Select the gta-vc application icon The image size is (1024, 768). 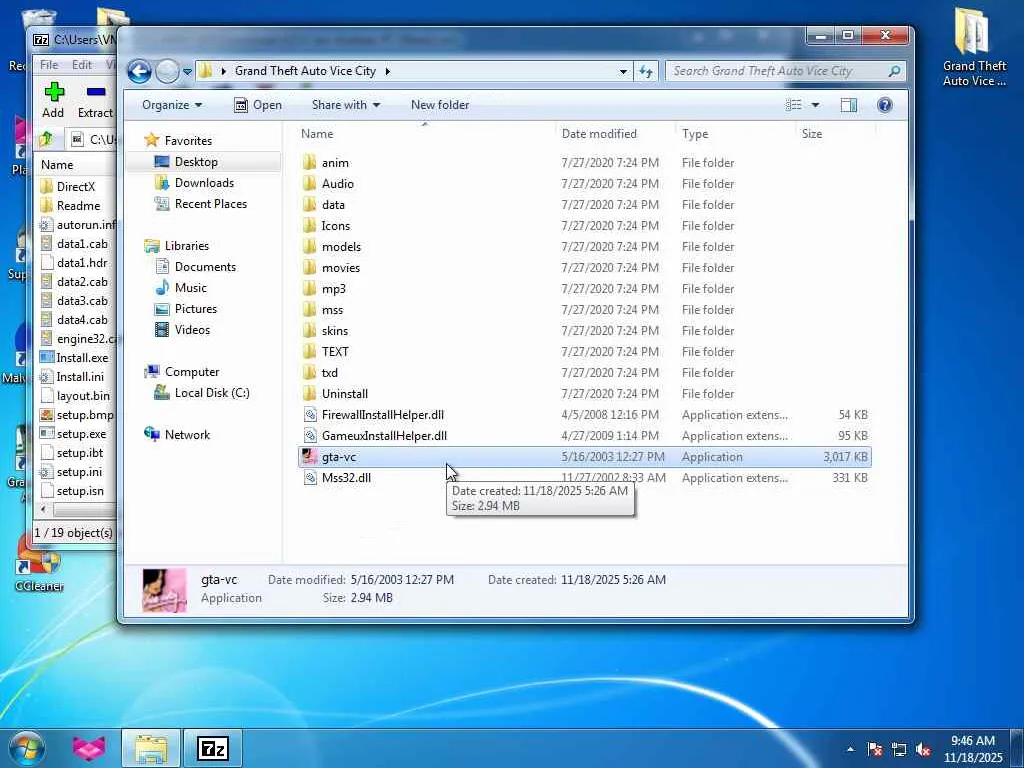pos(310,456)
